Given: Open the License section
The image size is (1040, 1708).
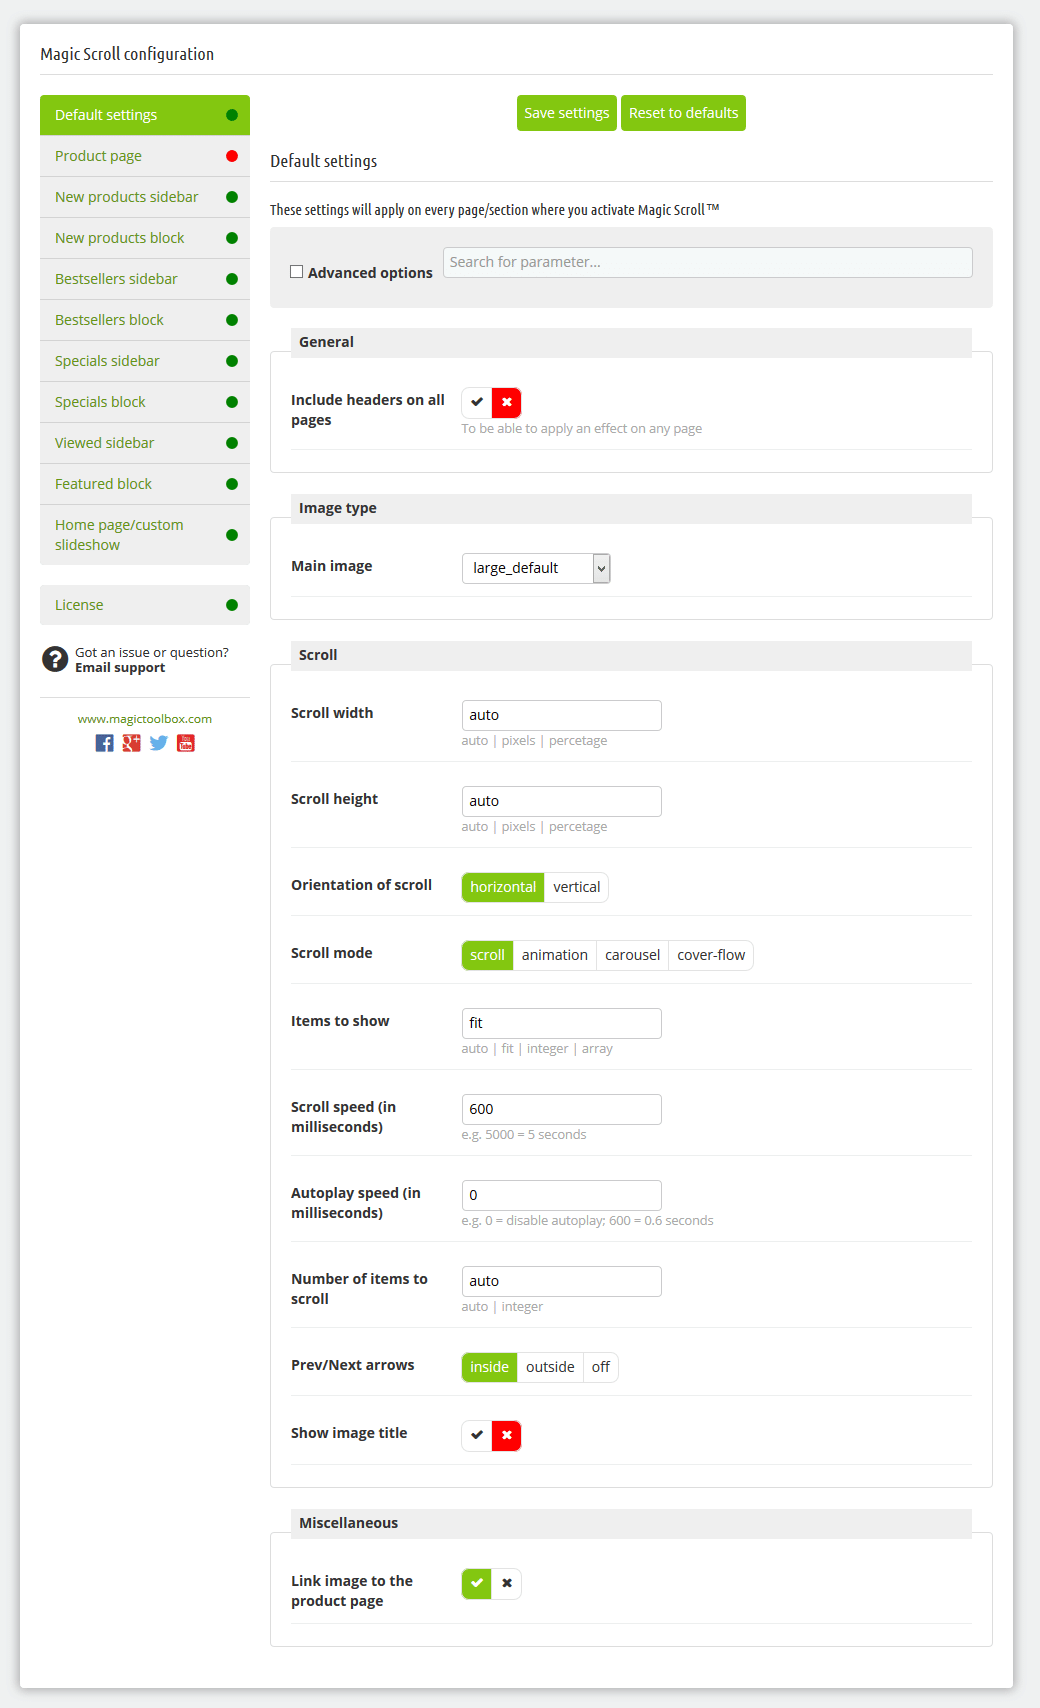Looking at the screenshot, I should pos(145,605).
